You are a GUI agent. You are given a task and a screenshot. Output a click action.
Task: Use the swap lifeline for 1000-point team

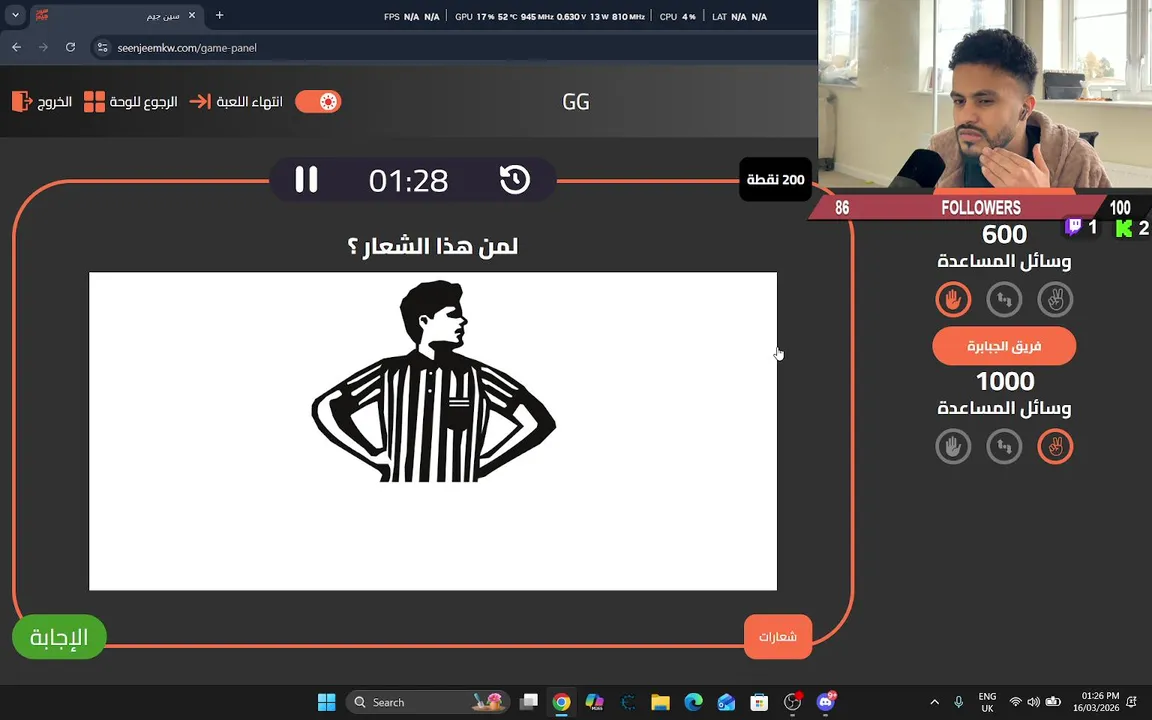click(1004, 446)
